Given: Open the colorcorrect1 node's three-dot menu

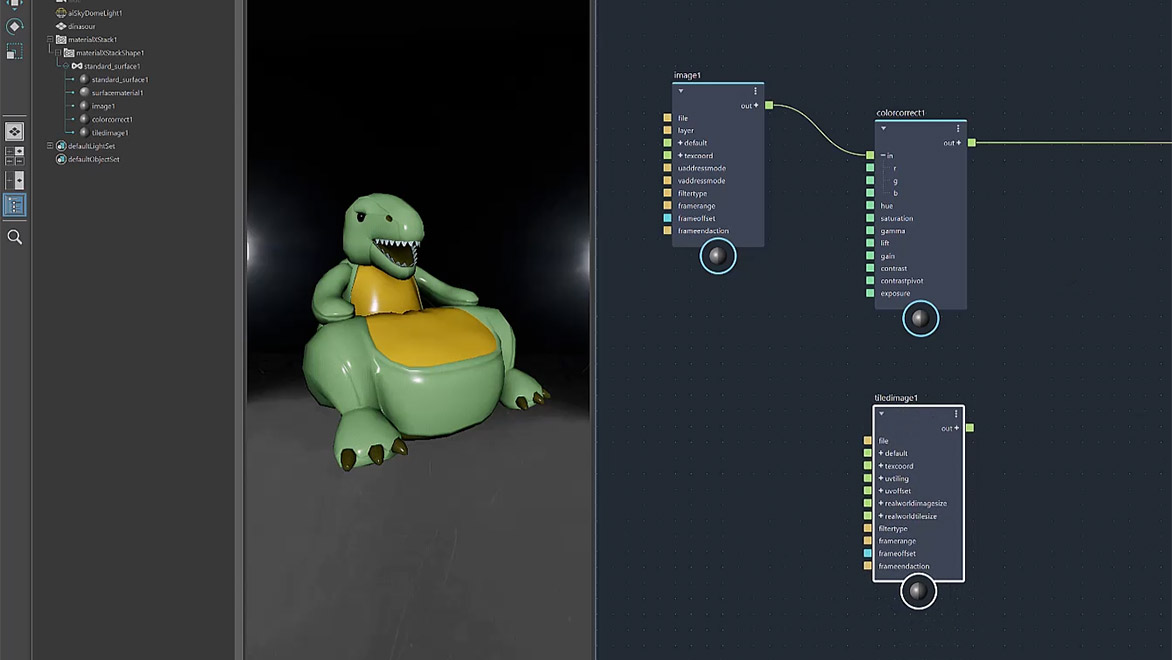Looking at the screenshot, I should (x=957, y=128).
